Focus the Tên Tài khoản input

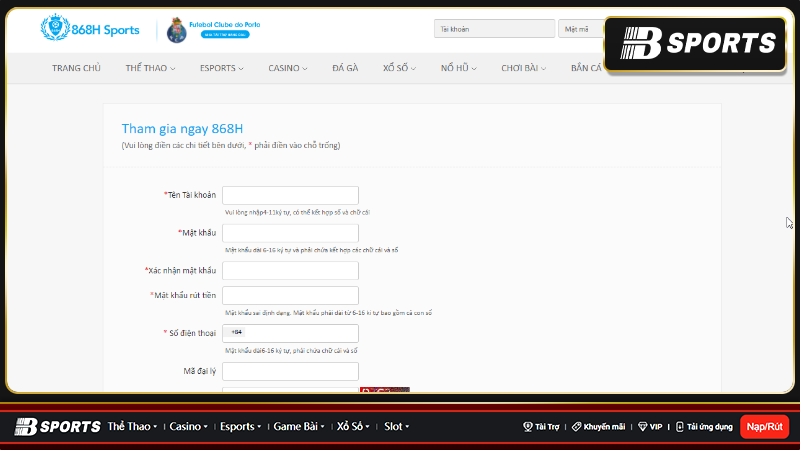290,195
